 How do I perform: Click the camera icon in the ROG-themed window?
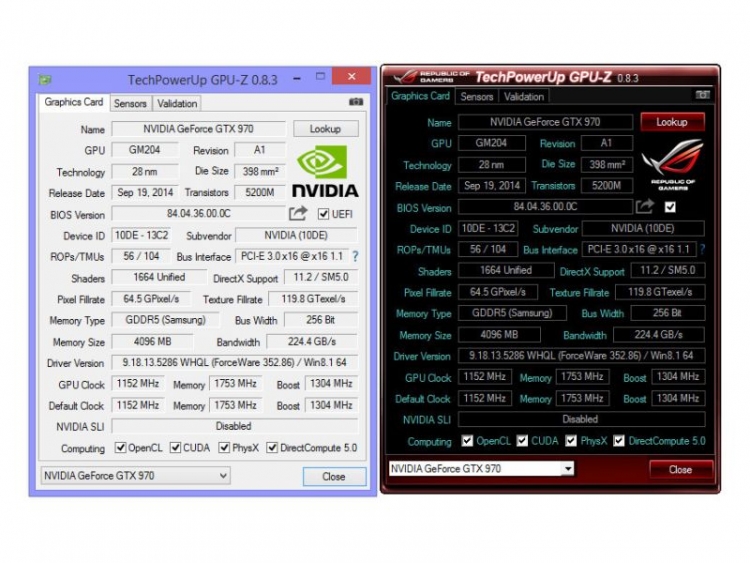pos(702,96)
